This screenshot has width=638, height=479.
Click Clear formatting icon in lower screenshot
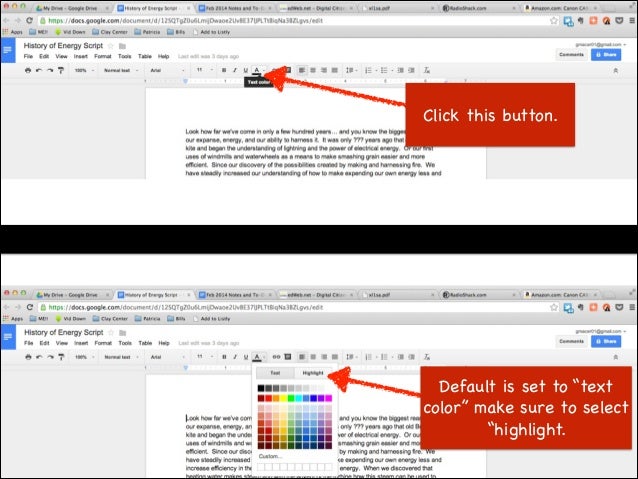click(x=426, y=357)
